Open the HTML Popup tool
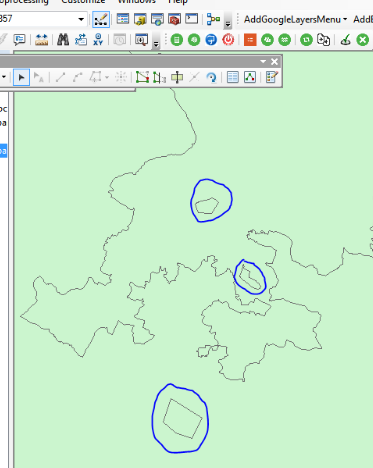 [19, 40]
